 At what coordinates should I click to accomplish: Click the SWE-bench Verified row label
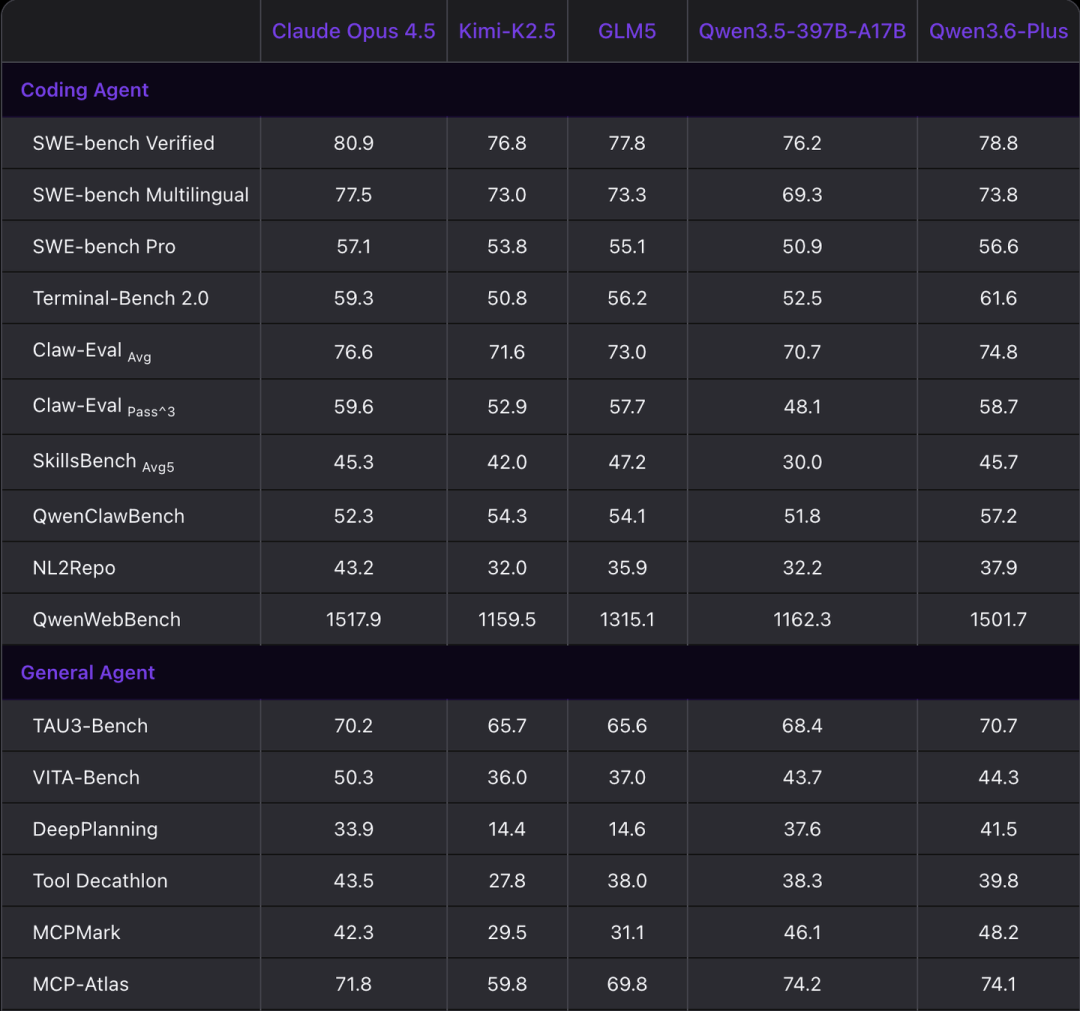(124, 143)
